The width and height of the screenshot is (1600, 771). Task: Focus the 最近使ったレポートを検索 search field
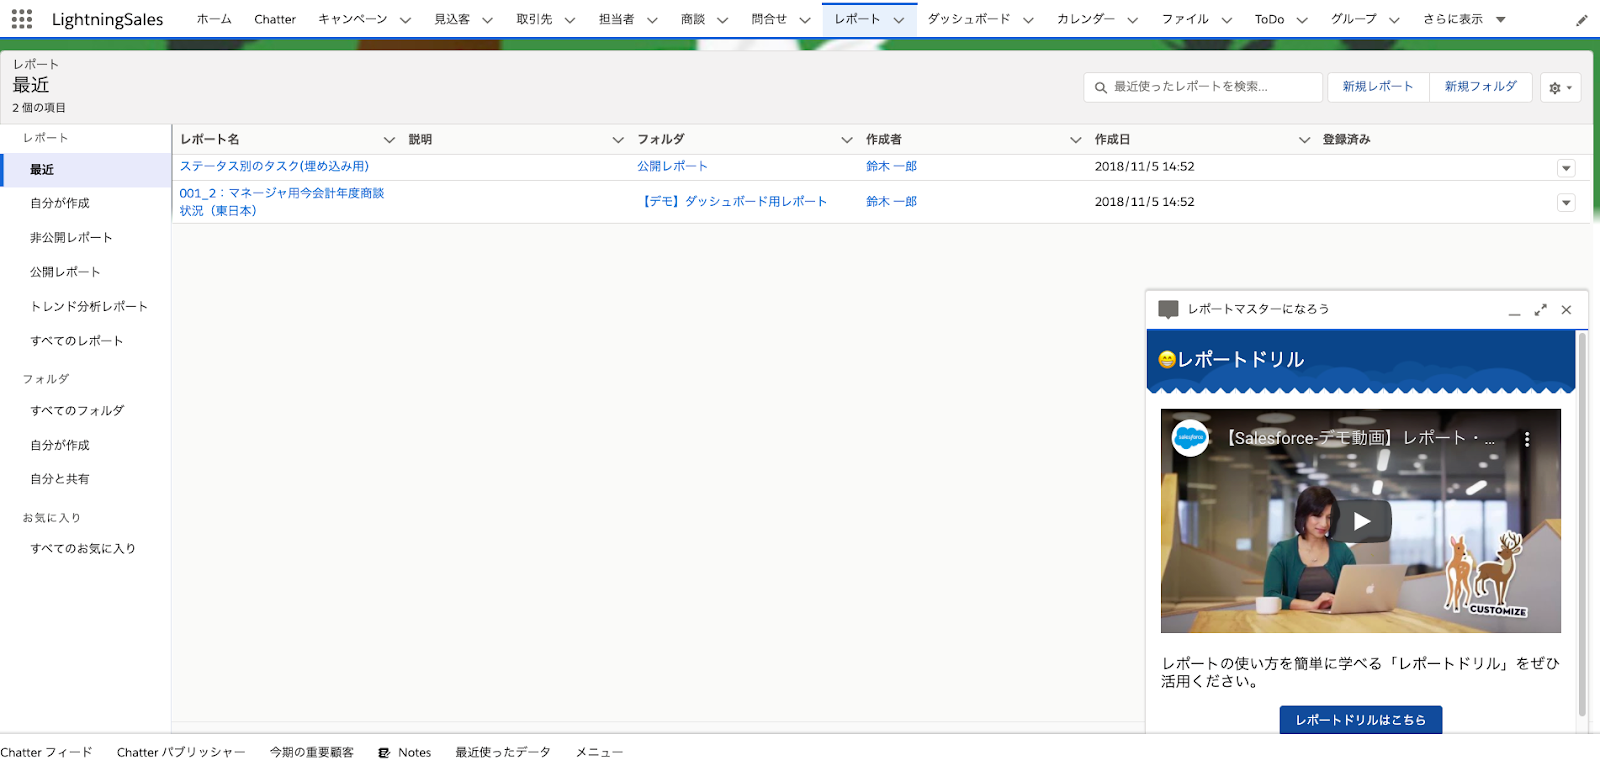click(1203, 87)
